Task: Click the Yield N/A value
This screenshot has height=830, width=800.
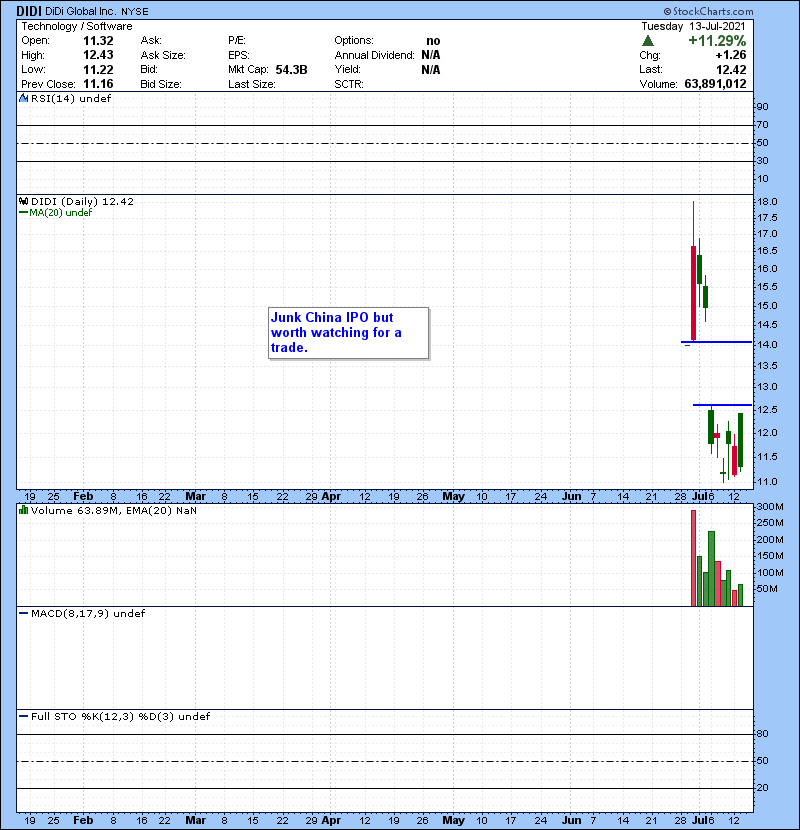Action: click(431, 69)
